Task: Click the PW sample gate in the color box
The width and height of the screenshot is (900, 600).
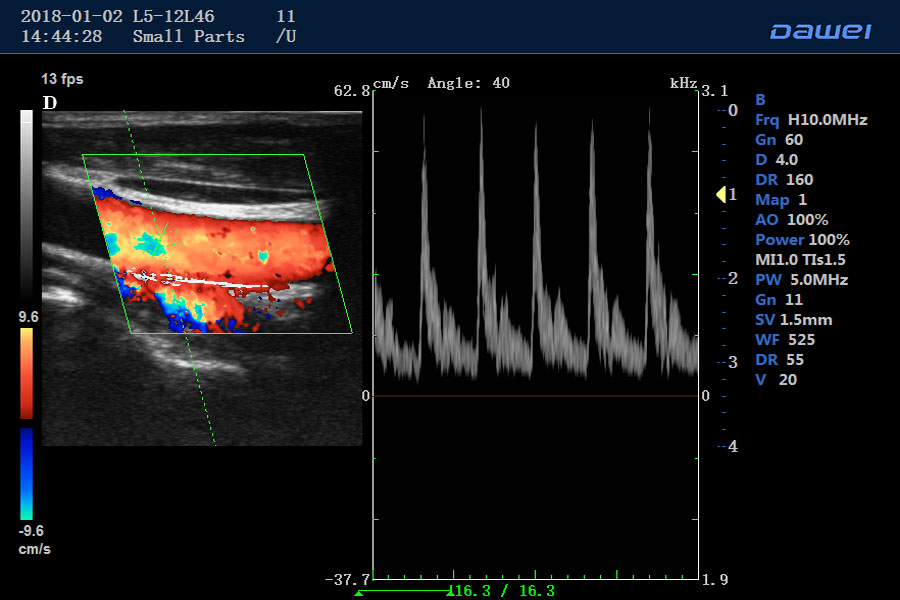Action: click(x=162, y=238)
